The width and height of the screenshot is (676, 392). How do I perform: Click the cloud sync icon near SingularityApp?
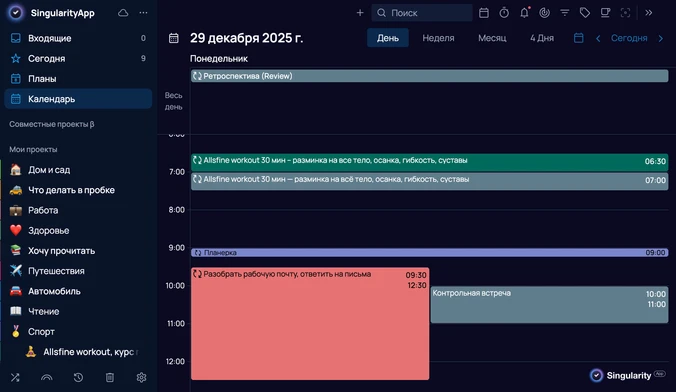tap(123, 13)
